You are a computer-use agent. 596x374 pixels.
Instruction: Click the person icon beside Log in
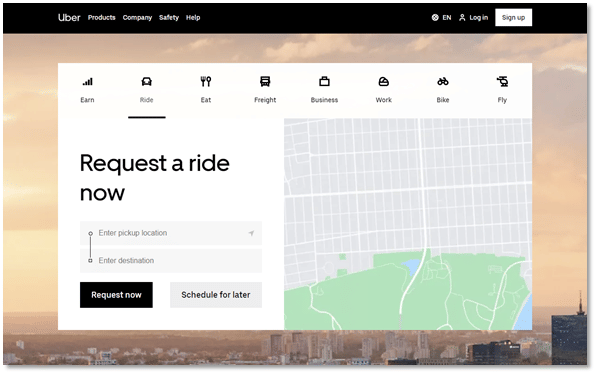point(462,17)
